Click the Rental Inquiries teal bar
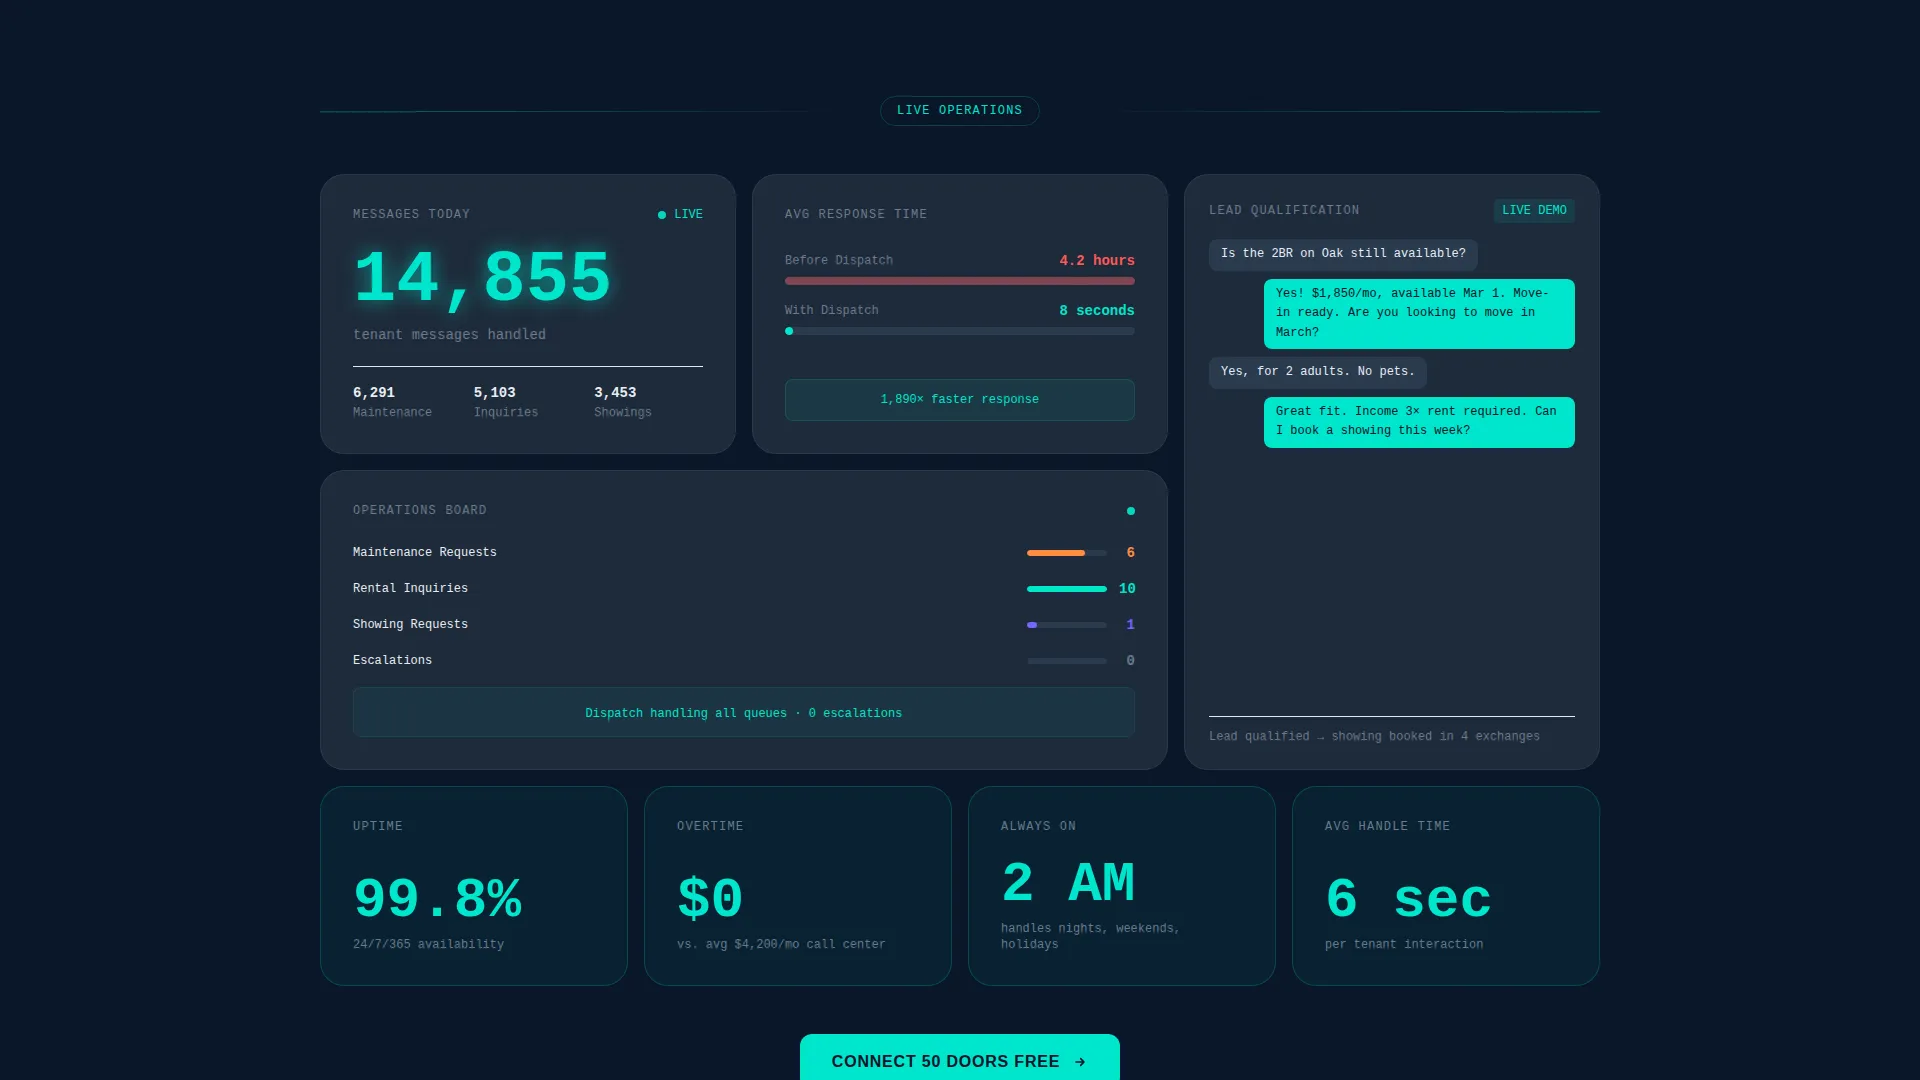 [1066, 589]
